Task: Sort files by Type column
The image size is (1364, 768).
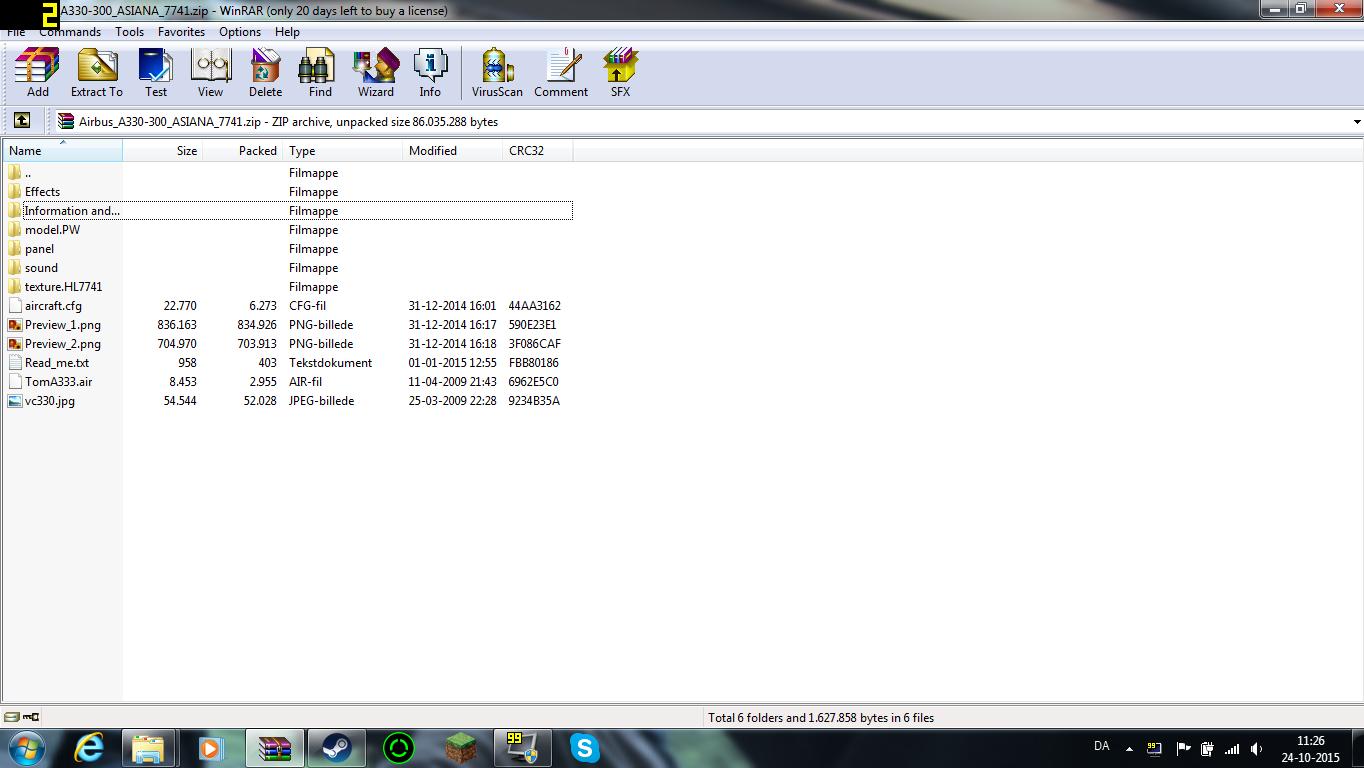Action: [343, 151]
